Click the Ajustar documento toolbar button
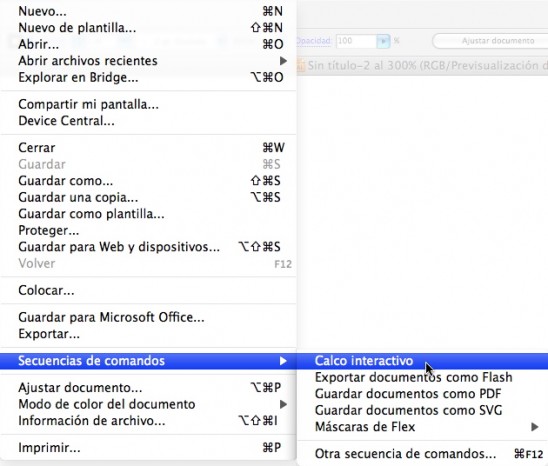 pyautogui.click(x=490, y=41)
